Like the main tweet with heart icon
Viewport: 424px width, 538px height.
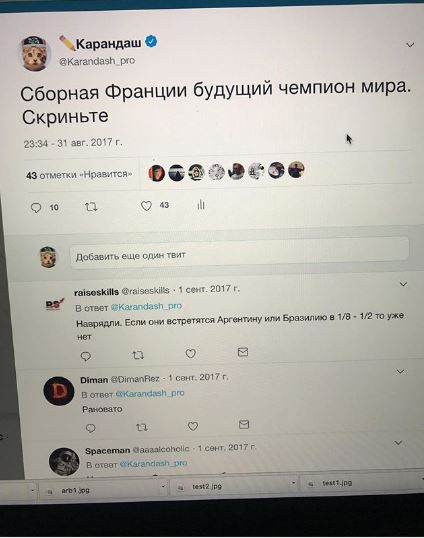pyautogui.click(x=146, y=206)
